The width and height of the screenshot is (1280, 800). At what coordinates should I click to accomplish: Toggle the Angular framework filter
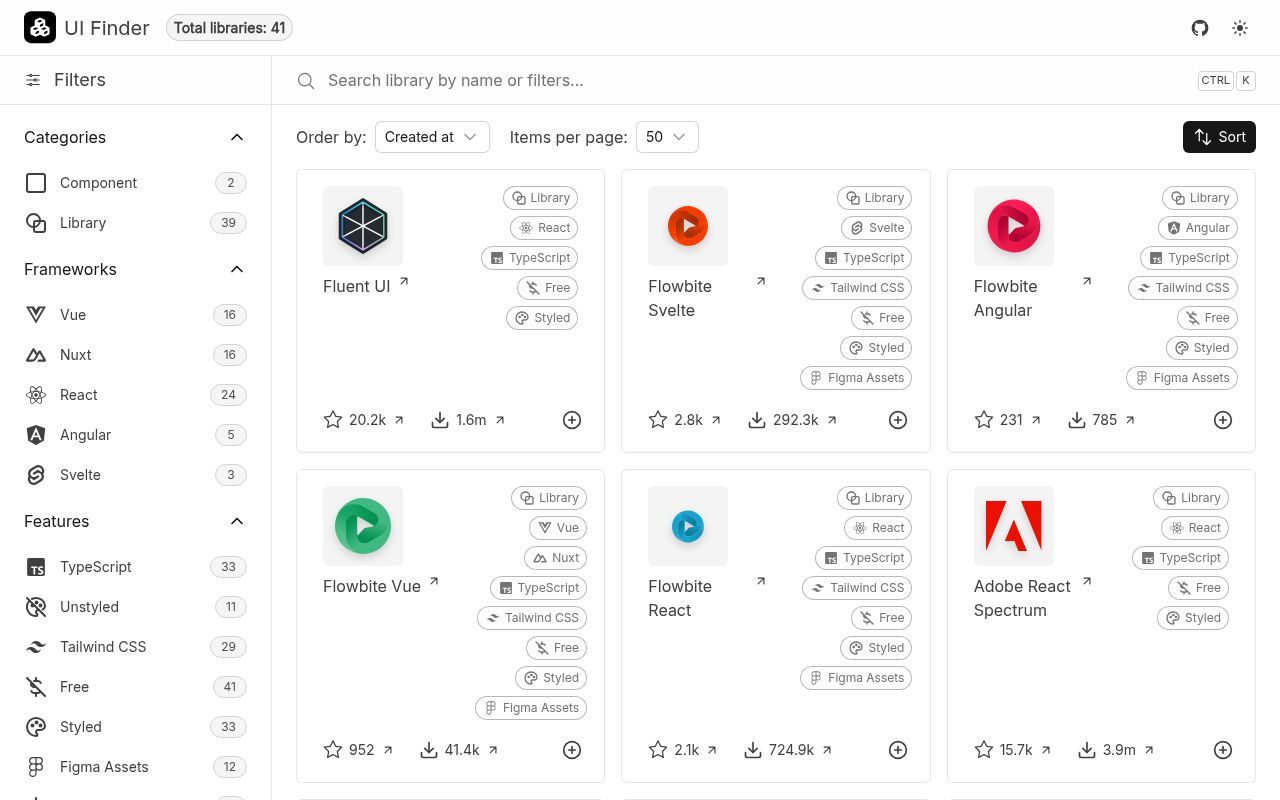coord(135,435)
